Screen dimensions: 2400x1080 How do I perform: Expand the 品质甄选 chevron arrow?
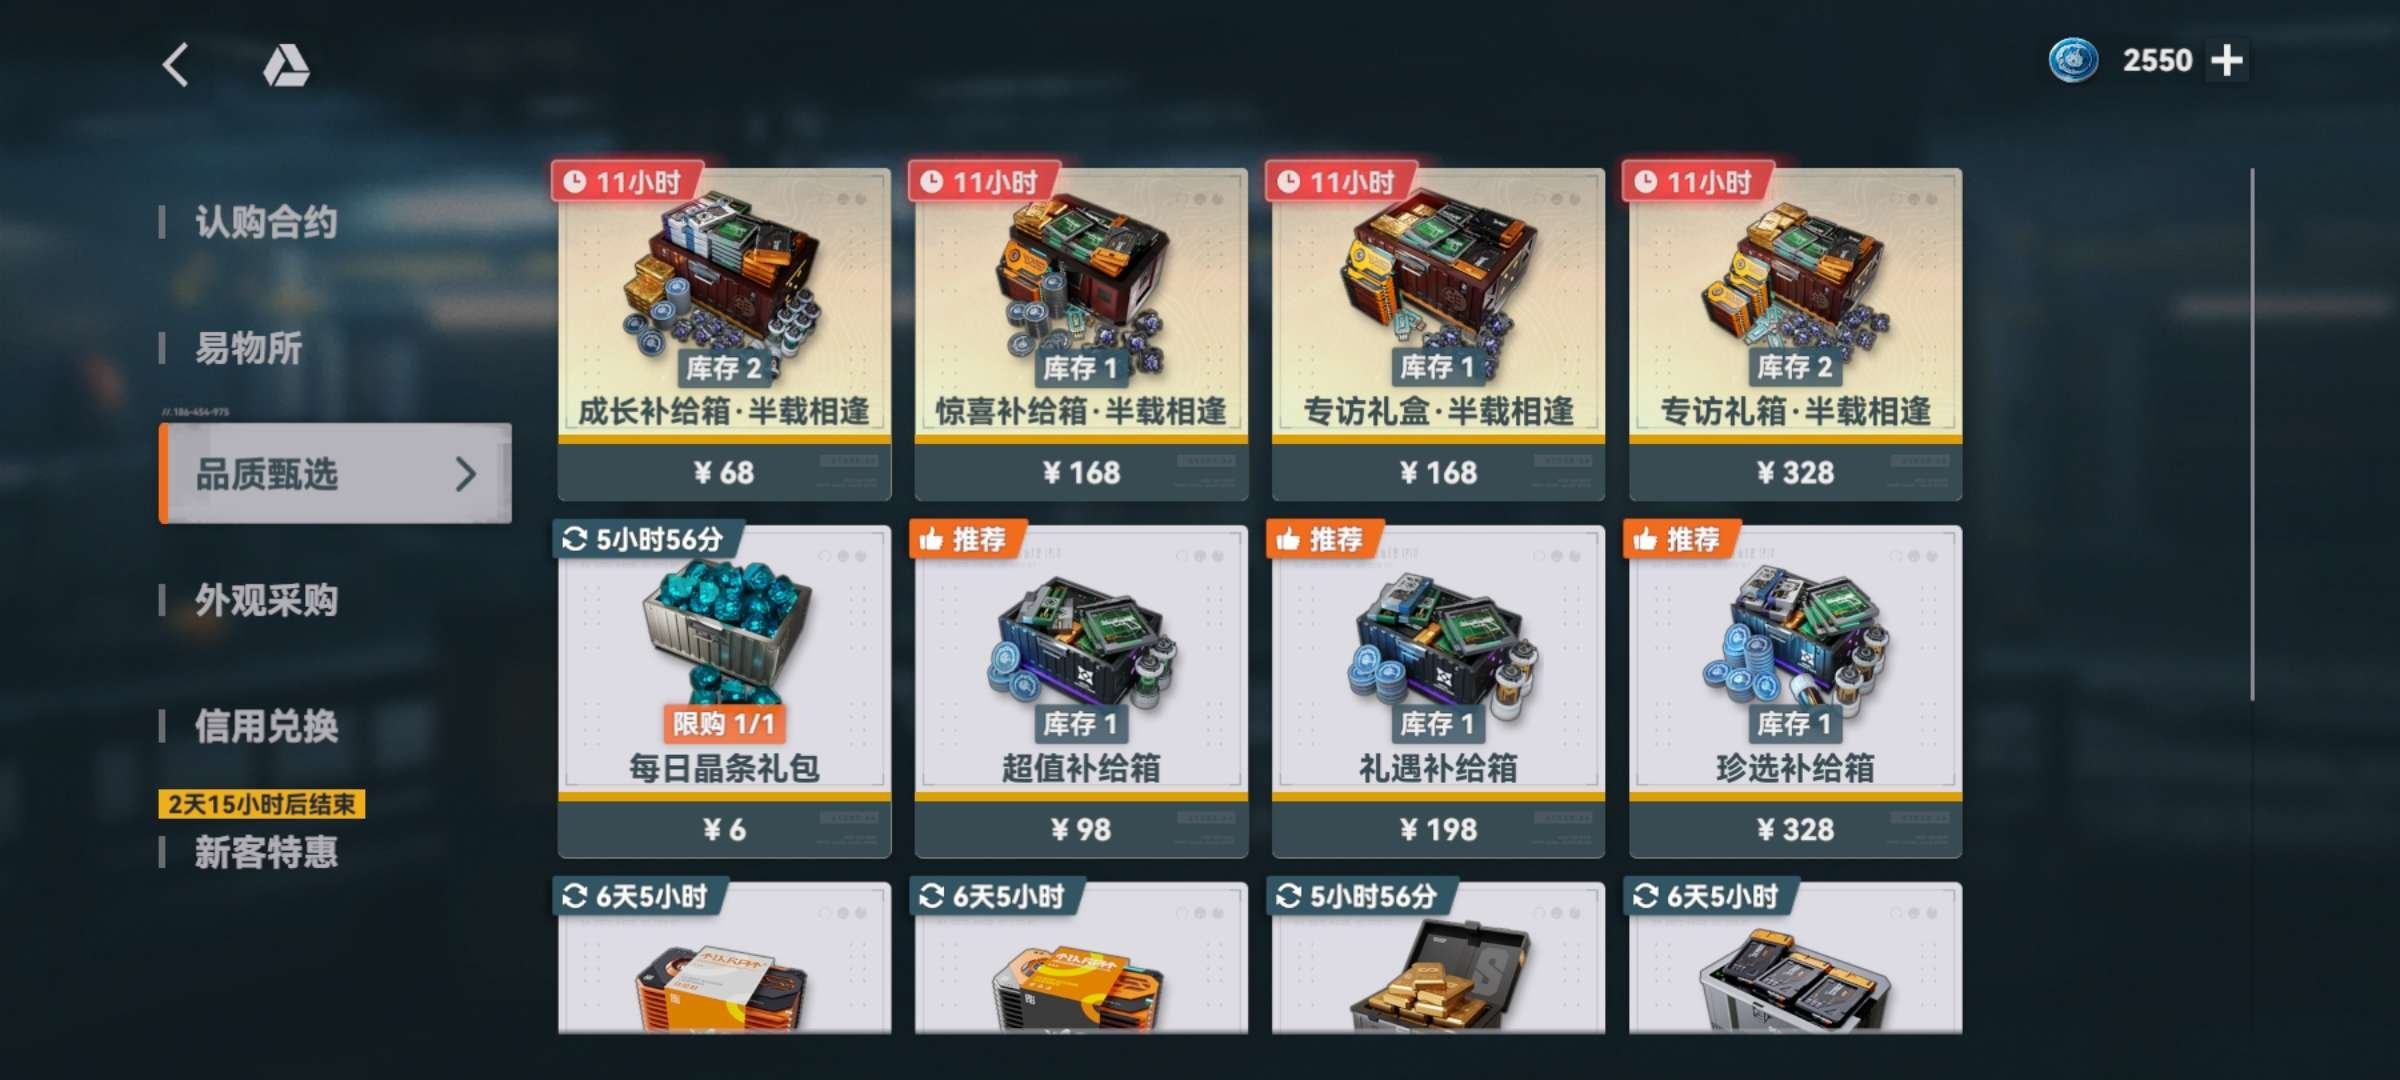[465, 474]
